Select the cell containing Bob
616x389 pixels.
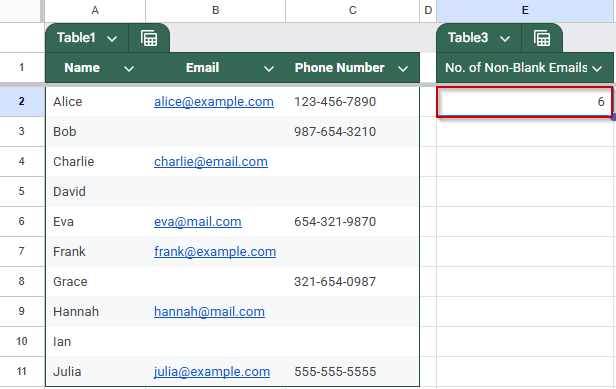click(x=95, y=132)
